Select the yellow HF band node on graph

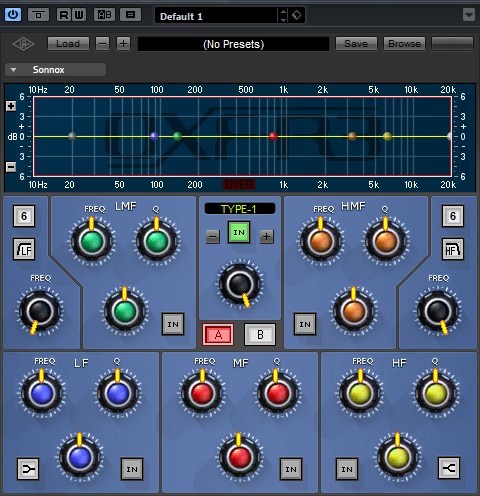click(x=387, y=136)
